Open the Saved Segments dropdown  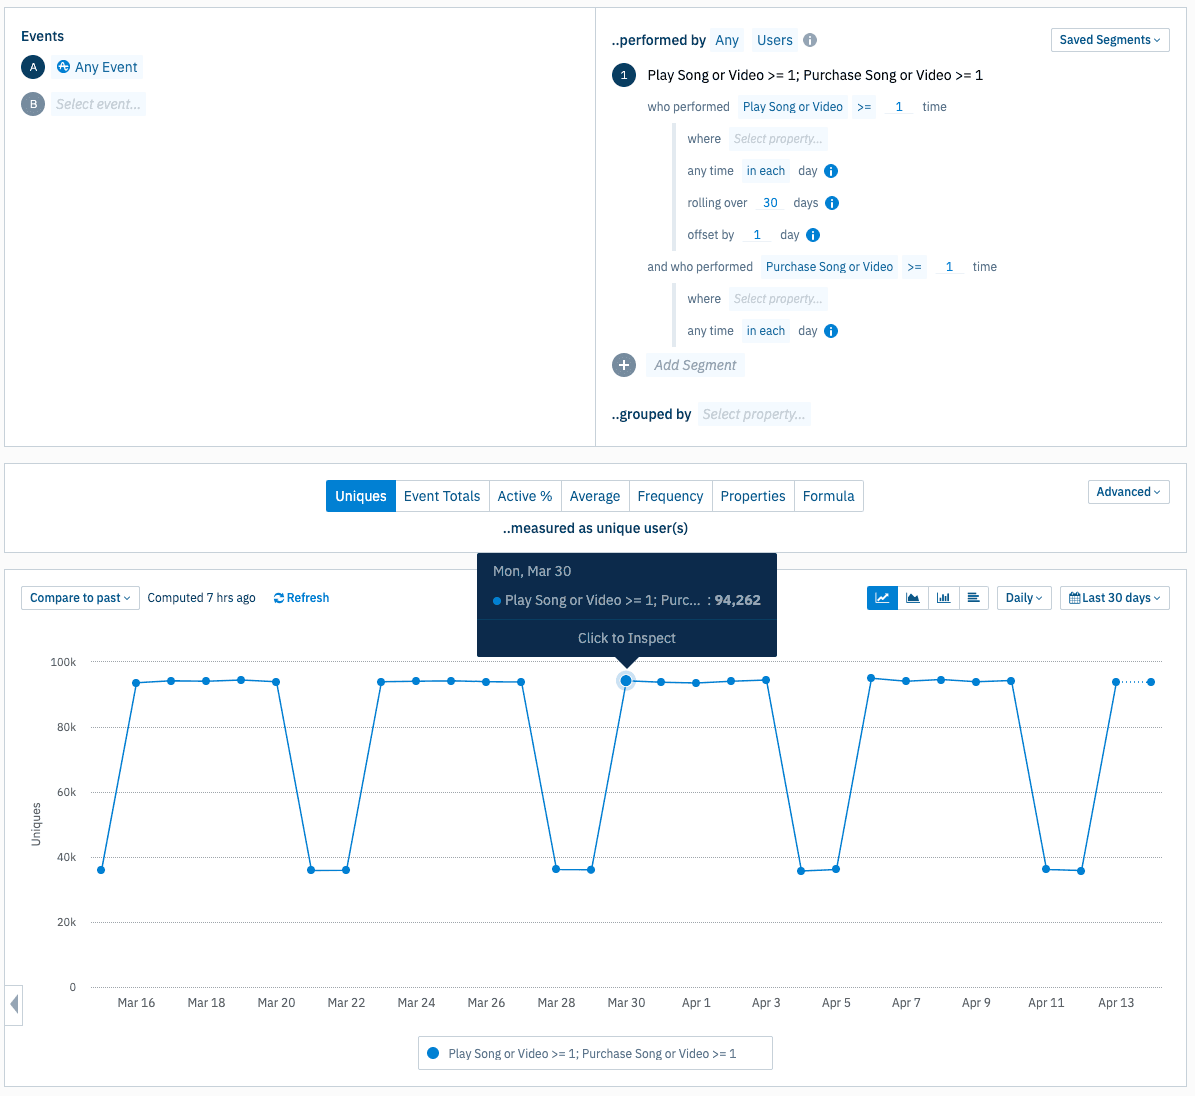point(1109,40)
